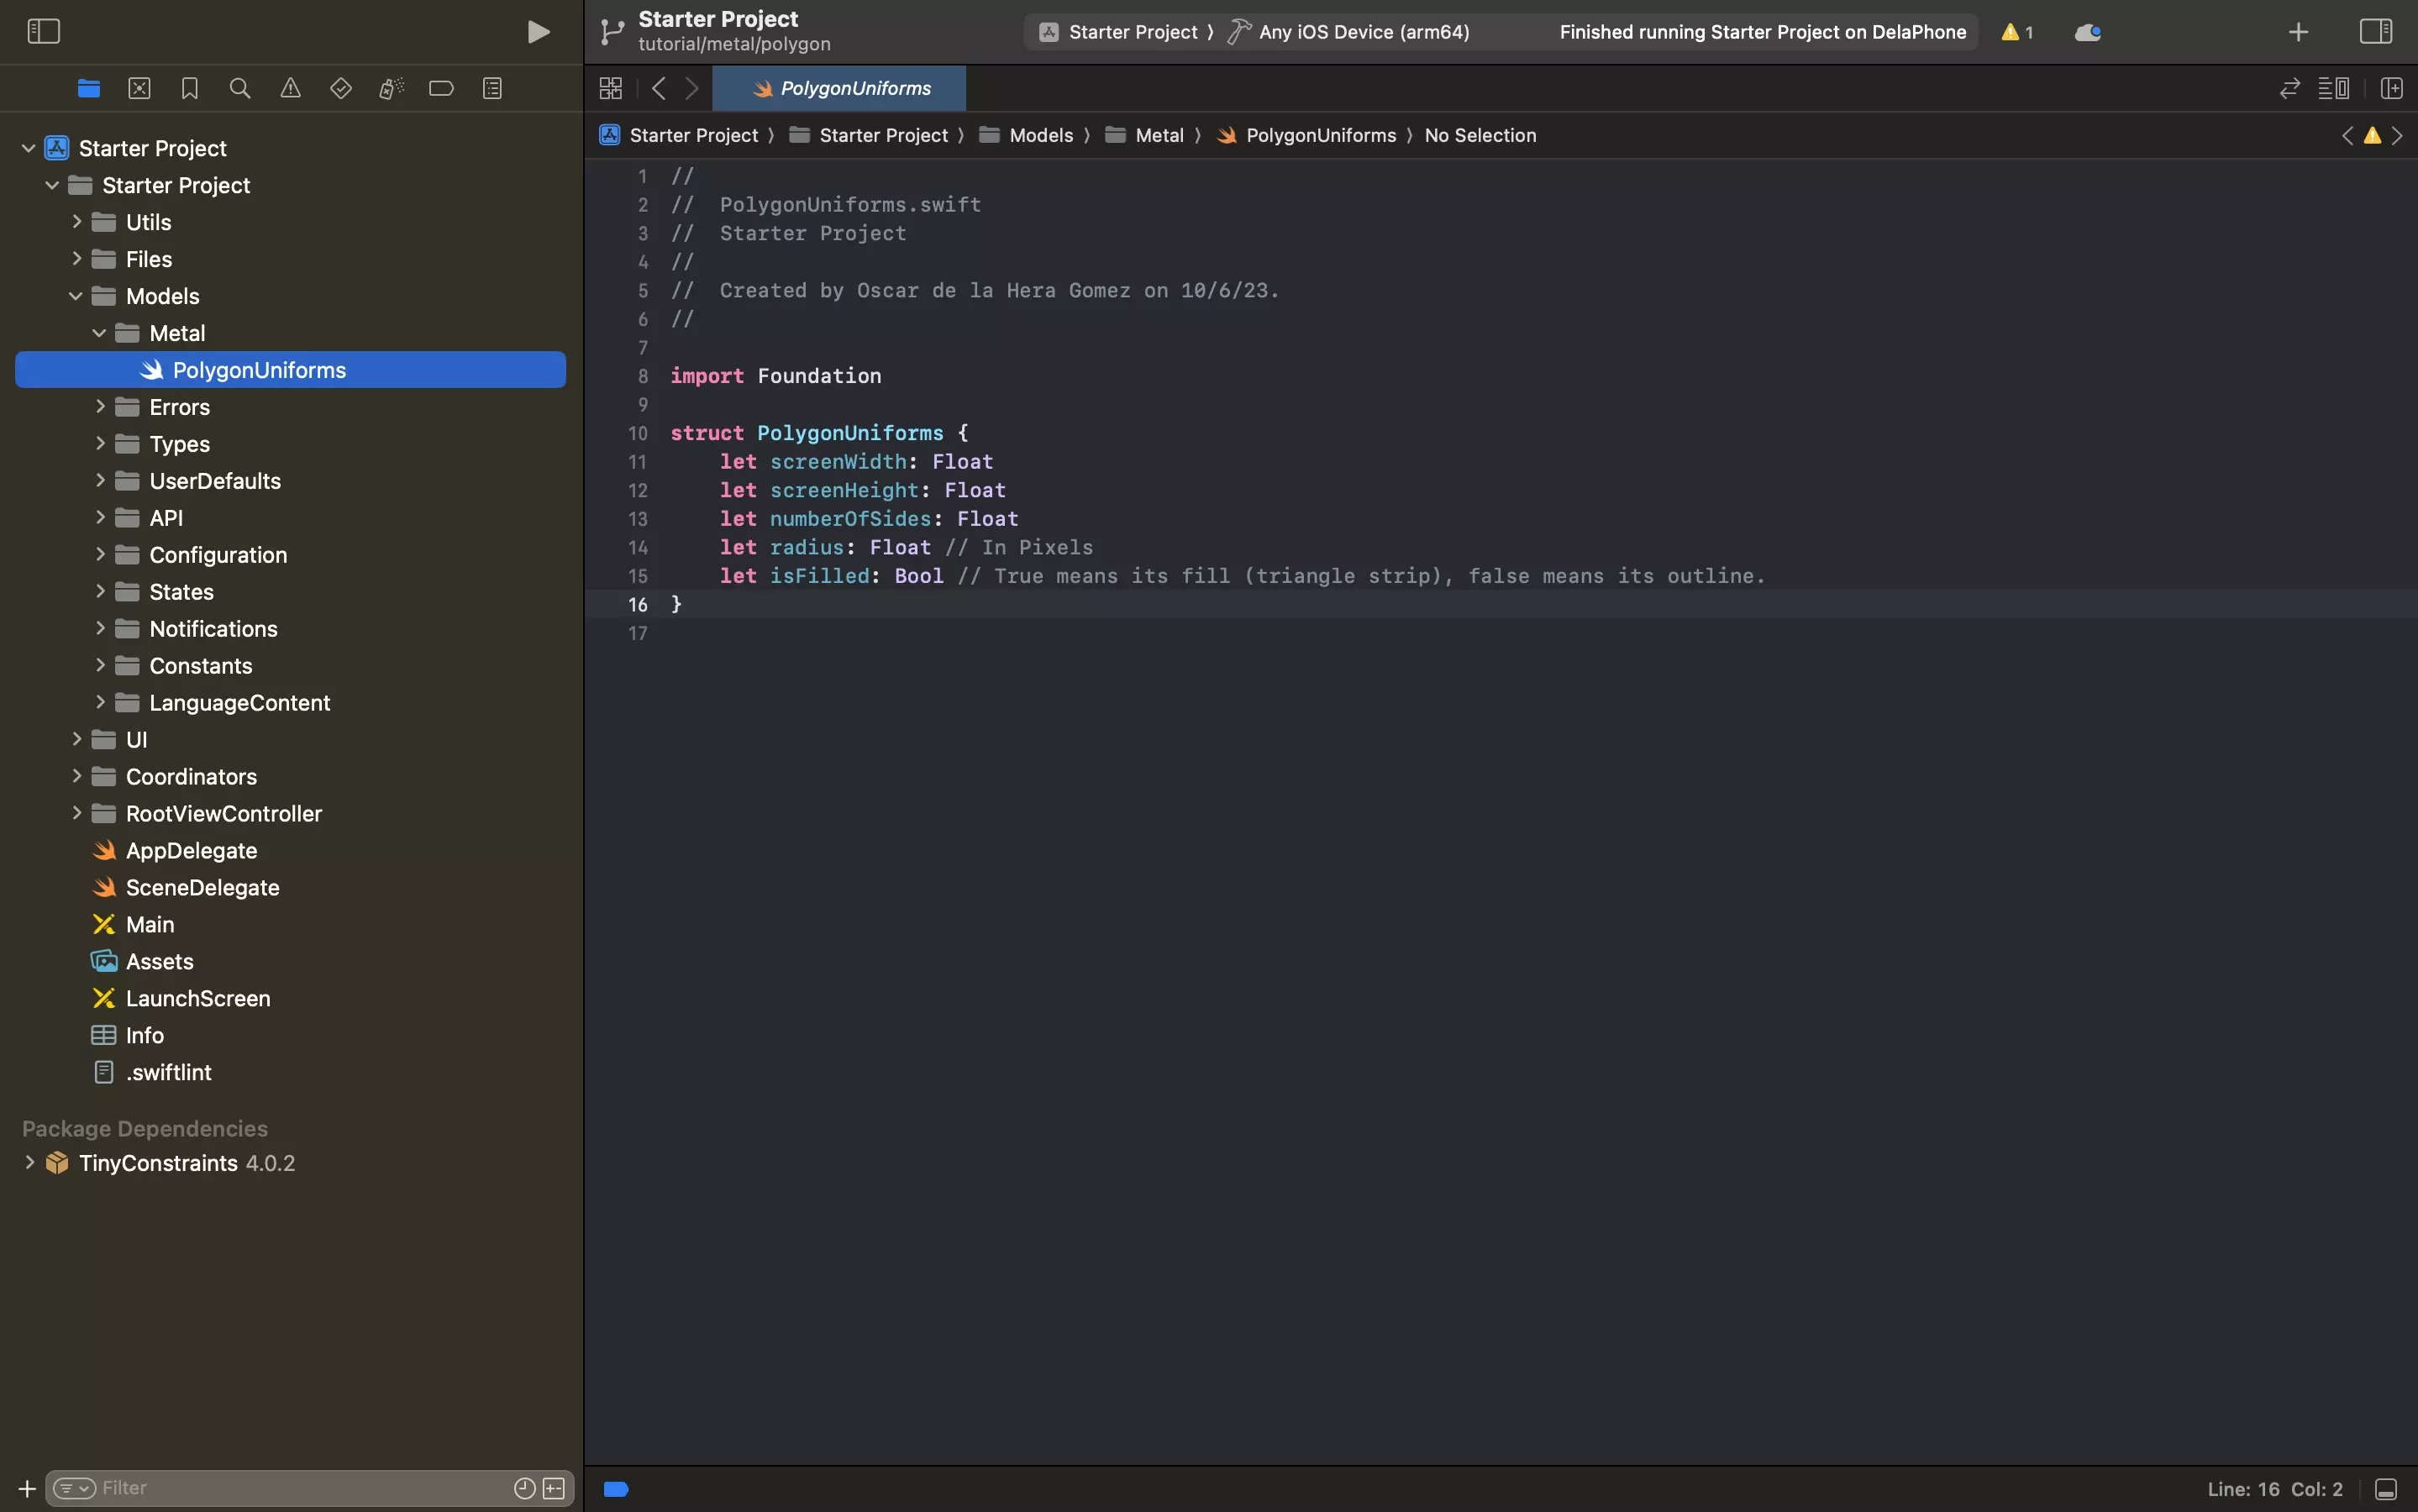The width and height of the screenshot is (2418, 1512).
Task: Run the Starter Project build
Action: pos(538,32)
